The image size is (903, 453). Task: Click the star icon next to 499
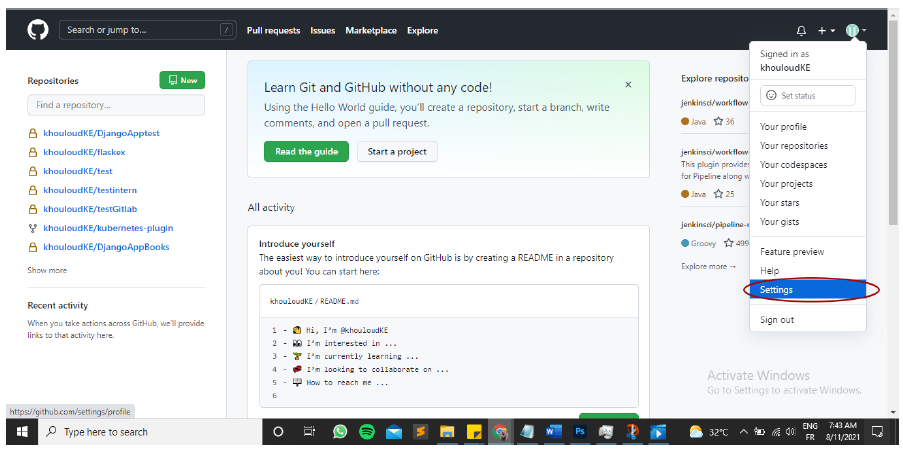tap(729, 243)
